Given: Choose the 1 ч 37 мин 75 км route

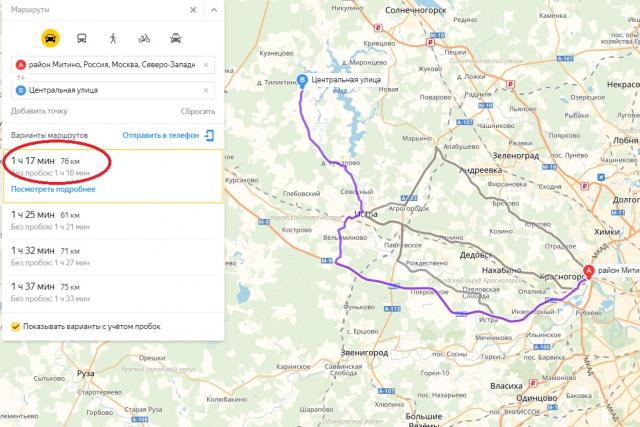Looking at the screenshot, I should point(113,293).
